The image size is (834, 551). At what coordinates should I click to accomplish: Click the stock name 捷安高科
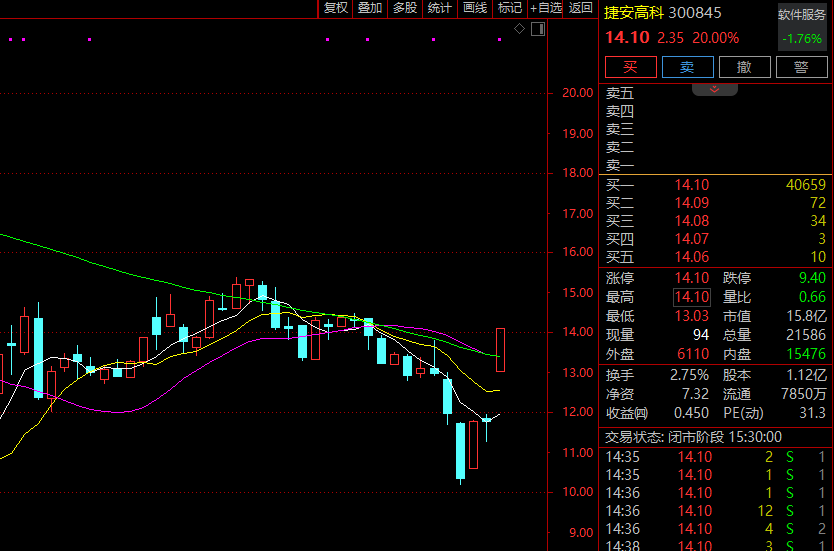(633, 13)
